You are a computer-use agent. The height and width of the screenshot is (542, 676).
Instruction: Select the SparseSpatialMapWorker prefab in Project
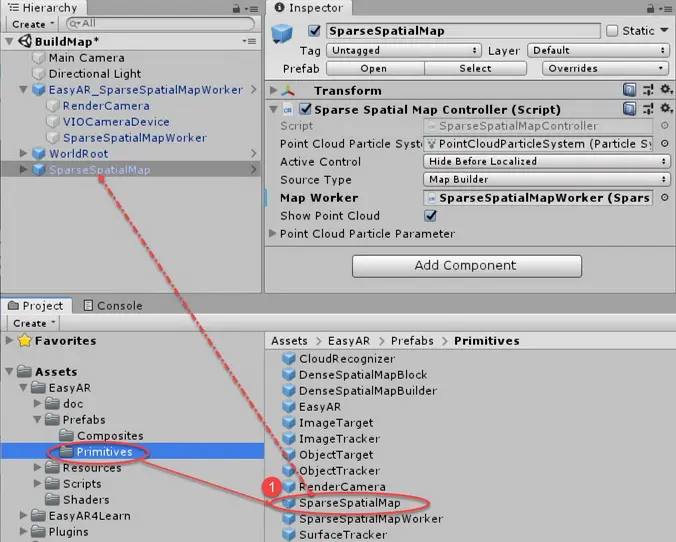[x=363, y=518]
